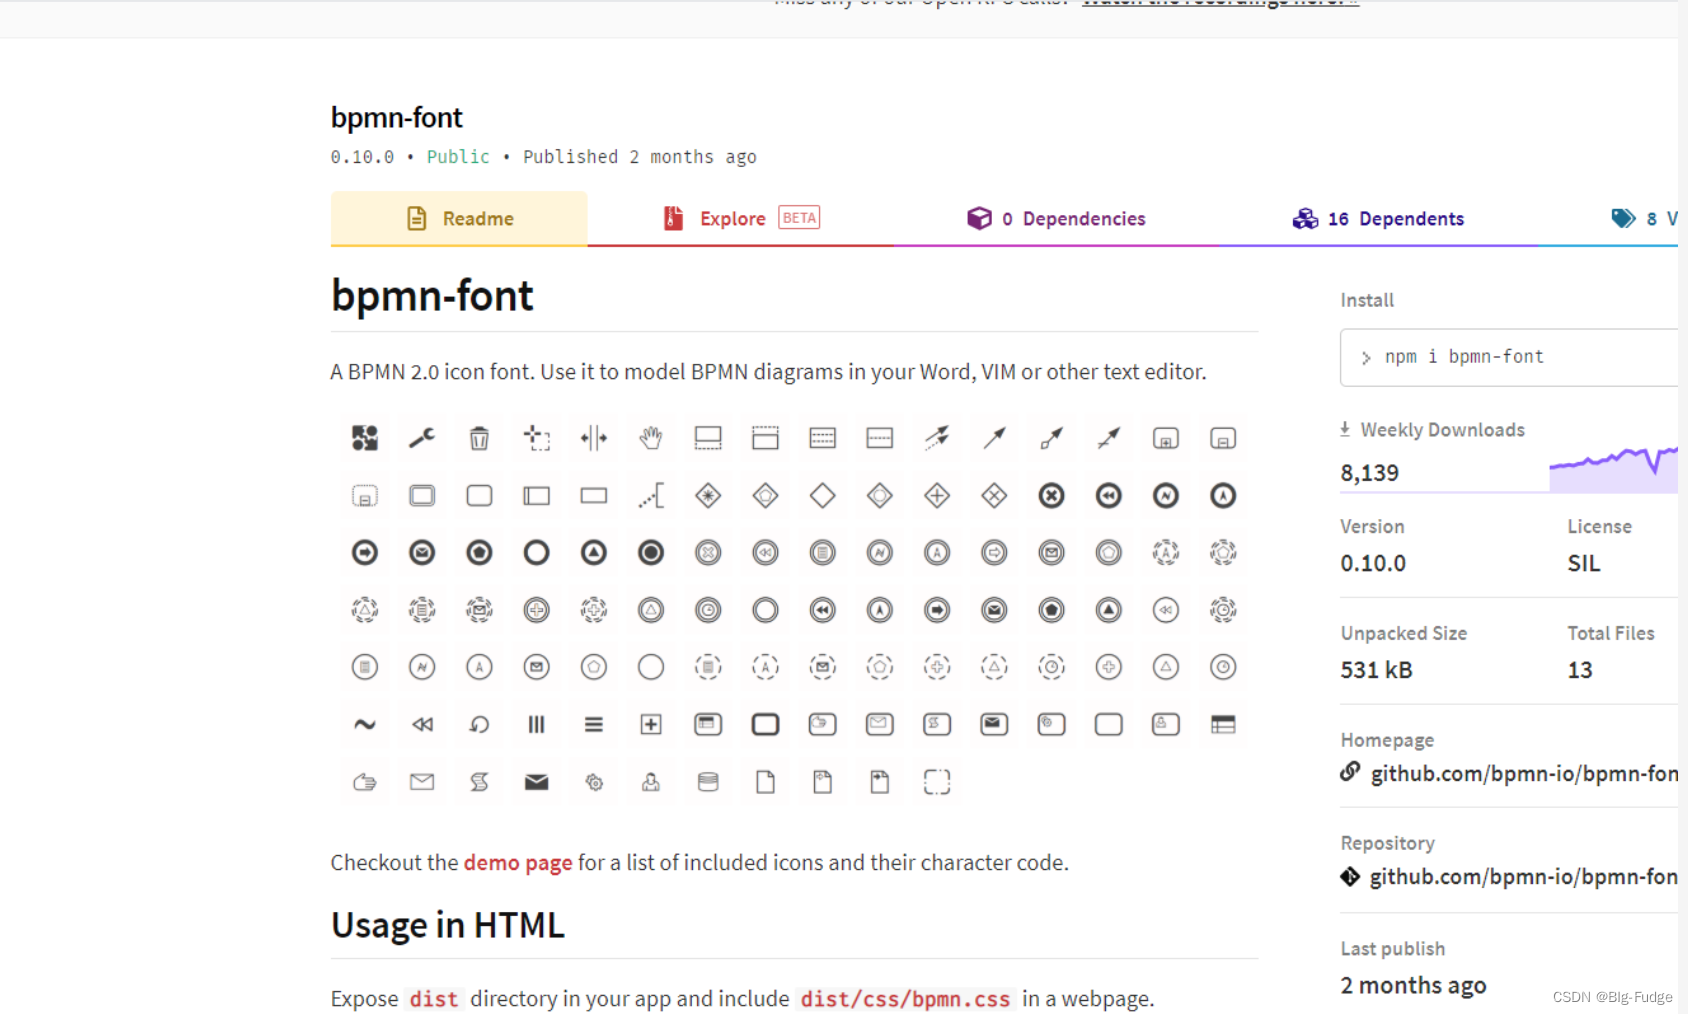Image resolution: width=1688 pixels, height=1014 pixels.
Task: Click the parallel gateway plus-diamond icon
Action: (937, 495)
